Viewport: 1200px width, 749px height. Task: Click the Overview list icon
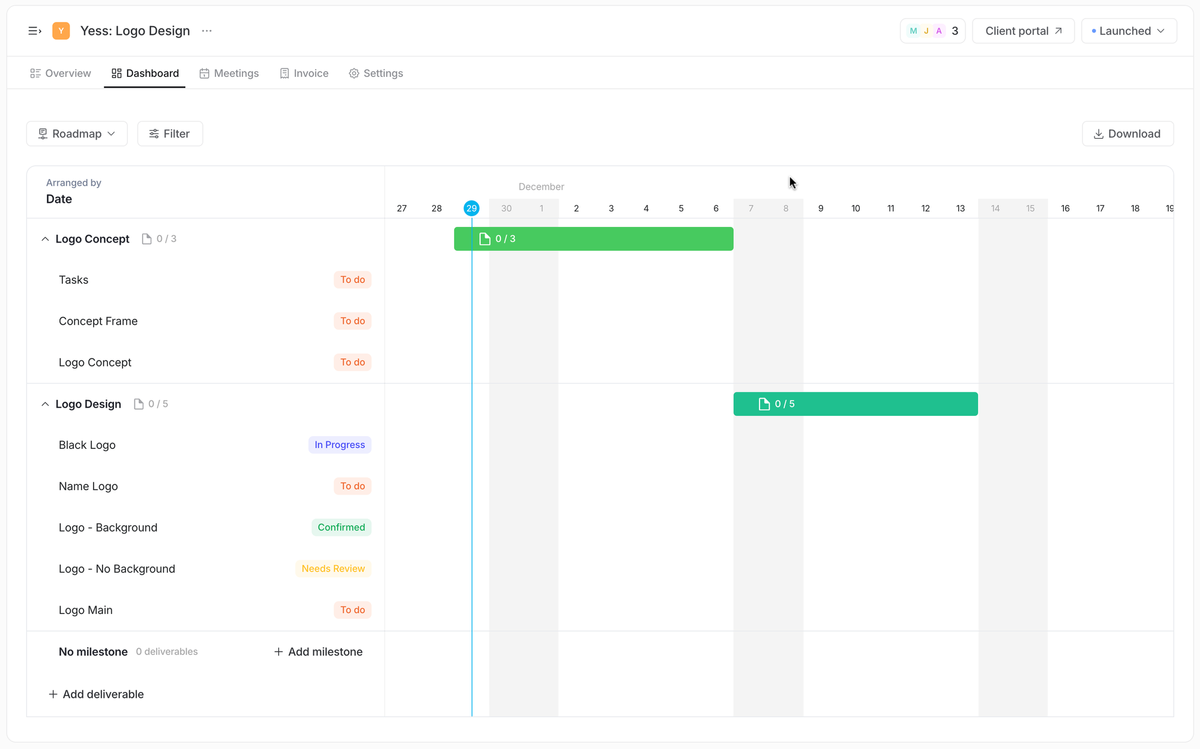coord(37,72)
